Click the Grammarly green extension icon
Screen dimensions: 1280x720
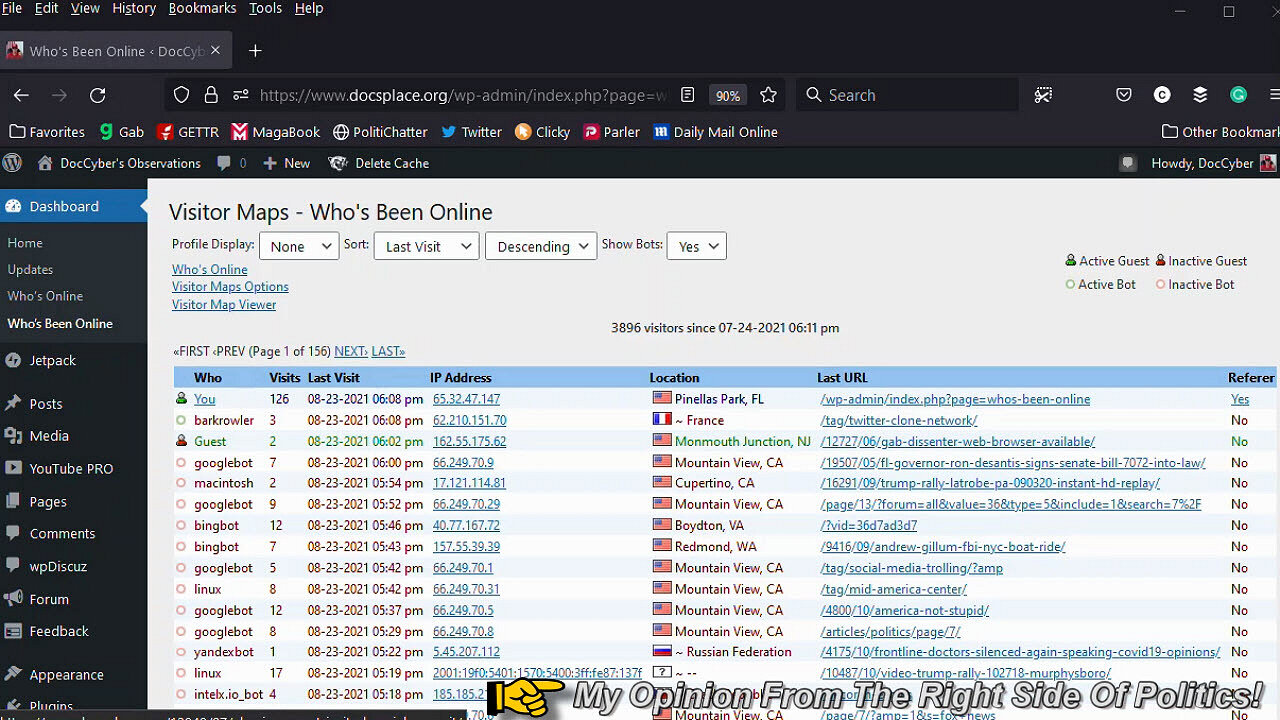(1238, 95)
